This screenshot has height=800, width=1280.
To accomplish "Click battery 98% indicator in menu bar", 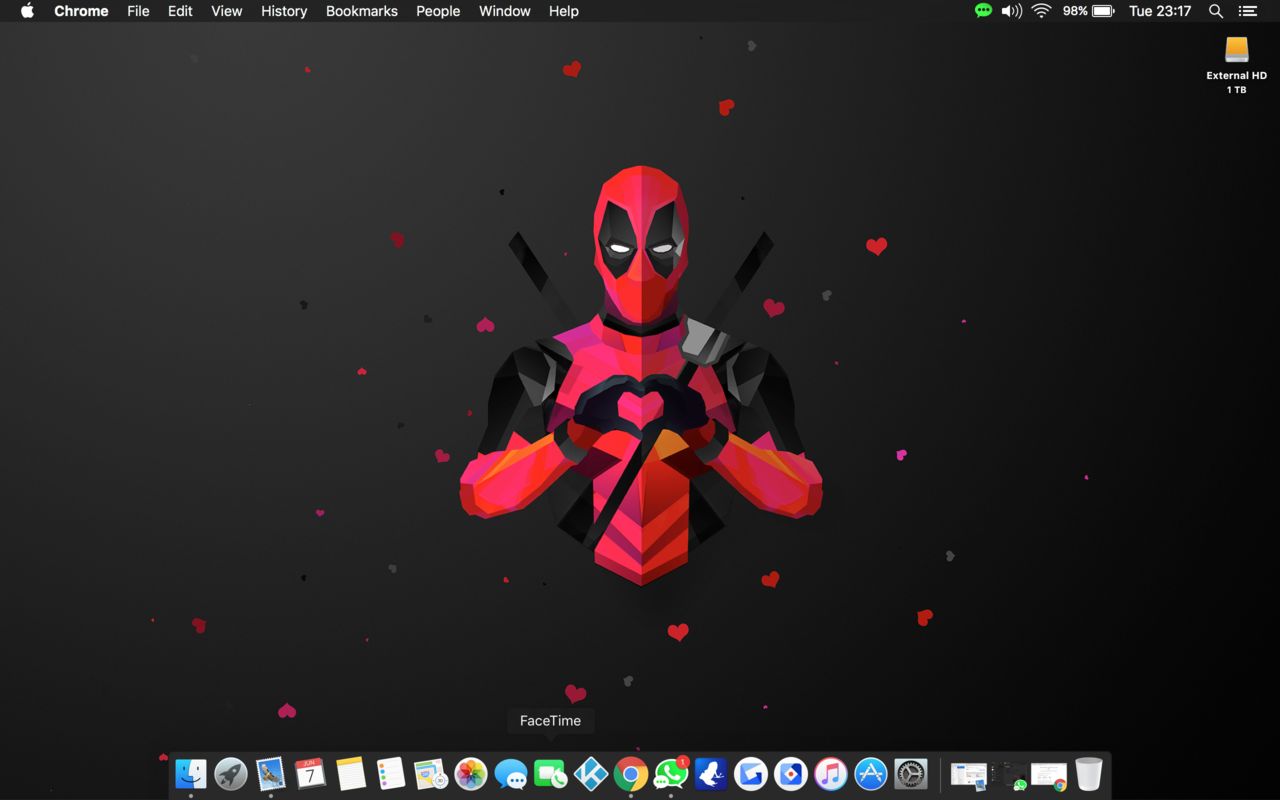I will (x=1088, y=11).
